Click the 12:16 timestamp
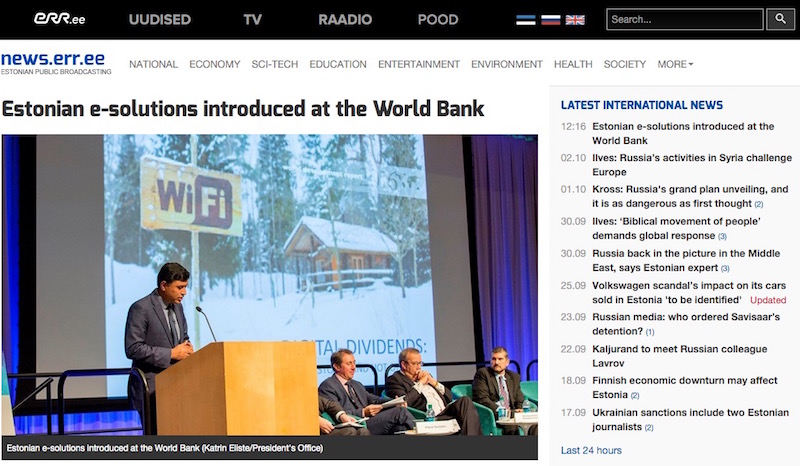 tap(573, 126)
